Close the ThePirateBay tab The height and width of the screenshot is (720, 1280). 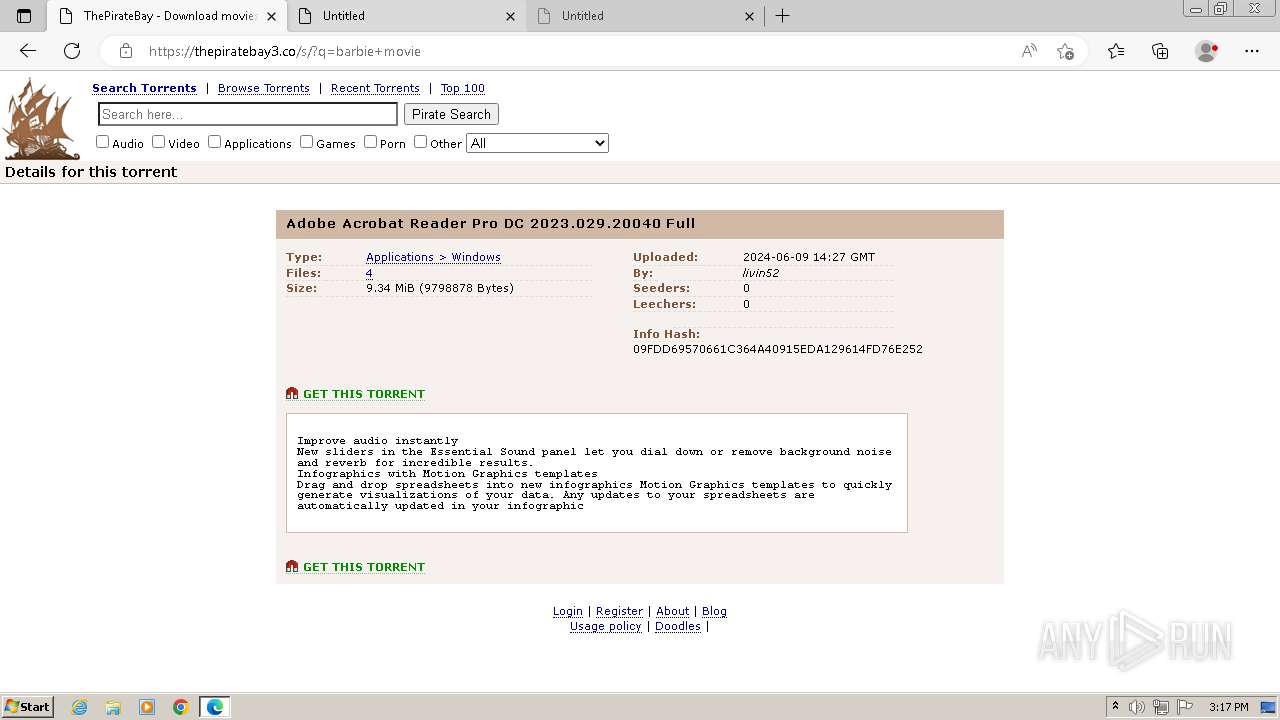point(271,16)
